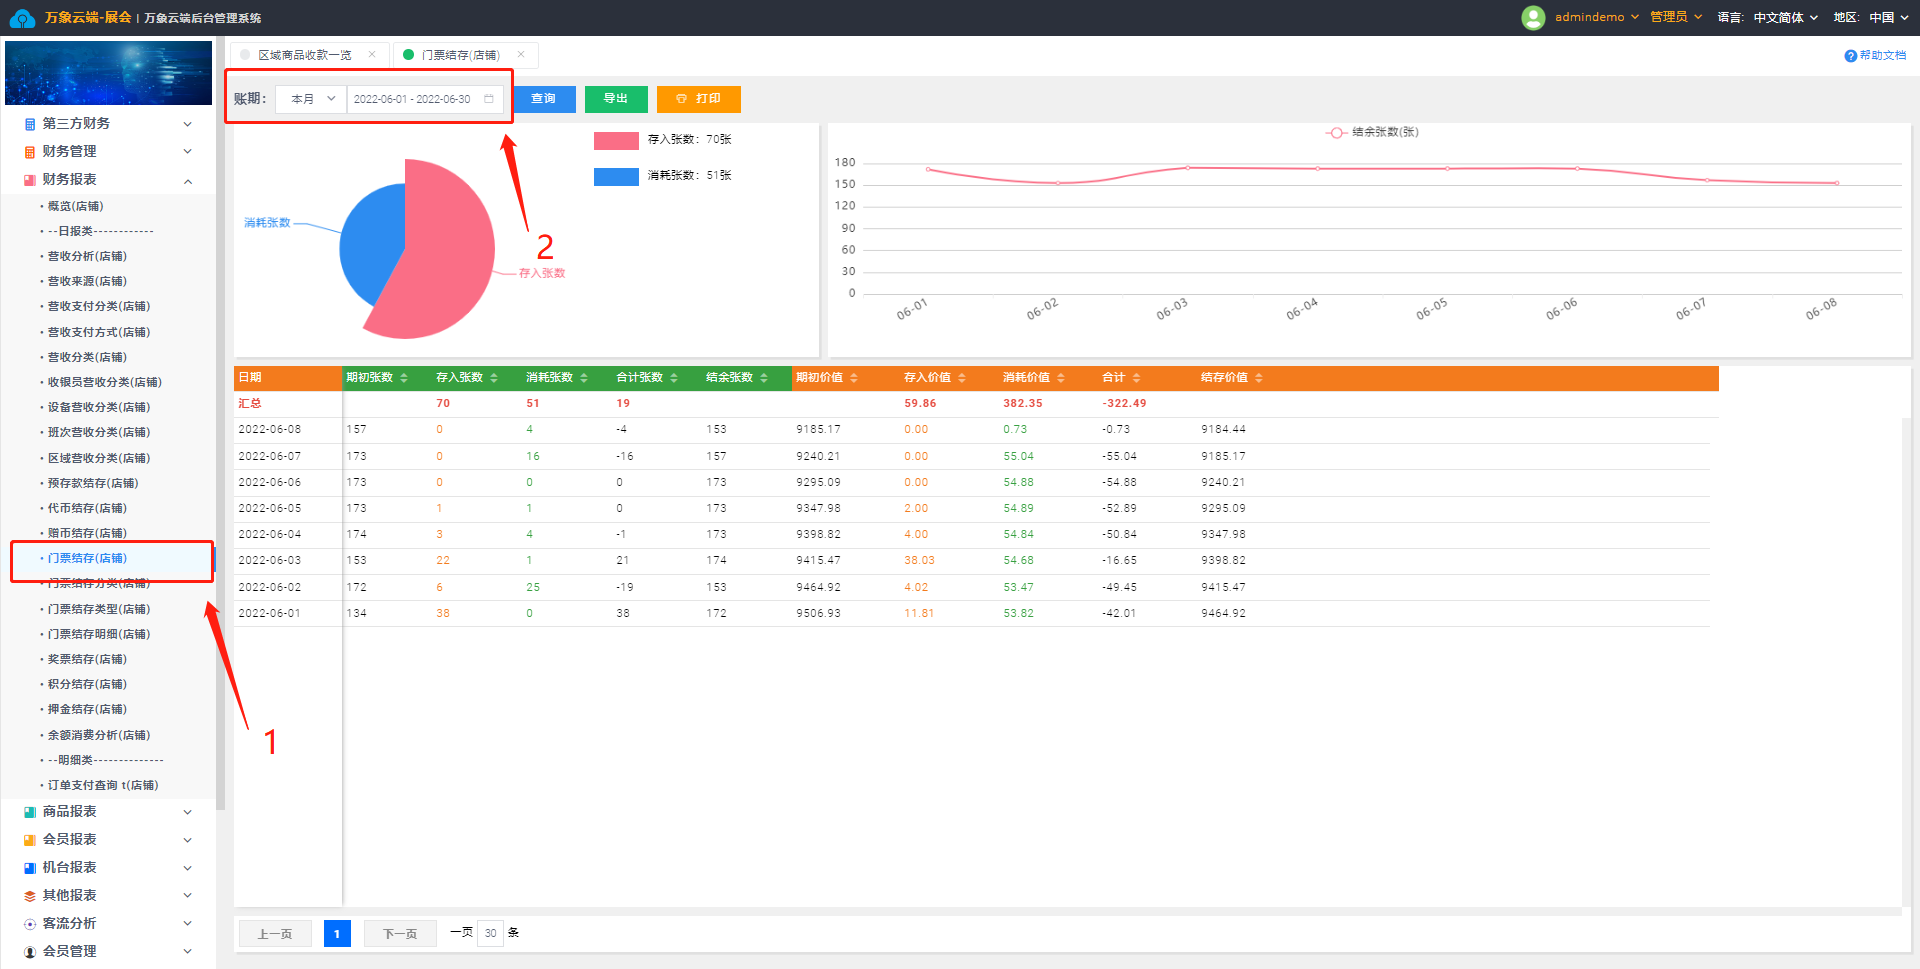Click the calendar icon in date range

[x=489, y=99]
